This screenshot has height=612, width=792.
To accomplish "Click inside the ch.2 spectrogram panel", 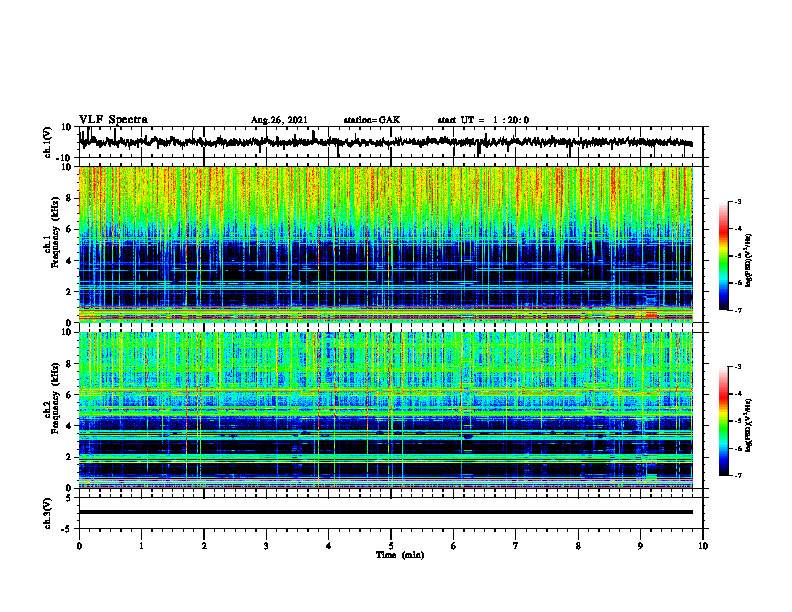I will 386,410.
